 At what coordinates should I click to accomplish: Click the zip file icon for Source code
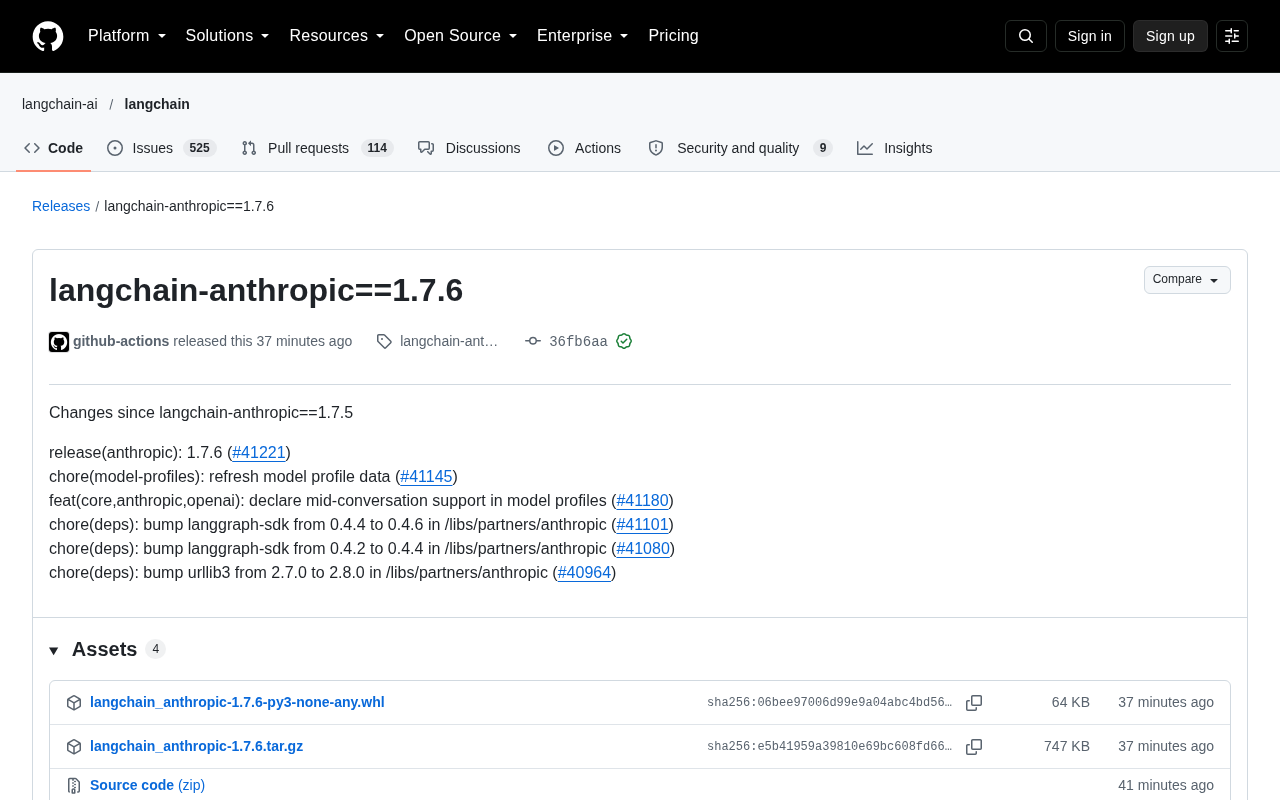[74, 786]
